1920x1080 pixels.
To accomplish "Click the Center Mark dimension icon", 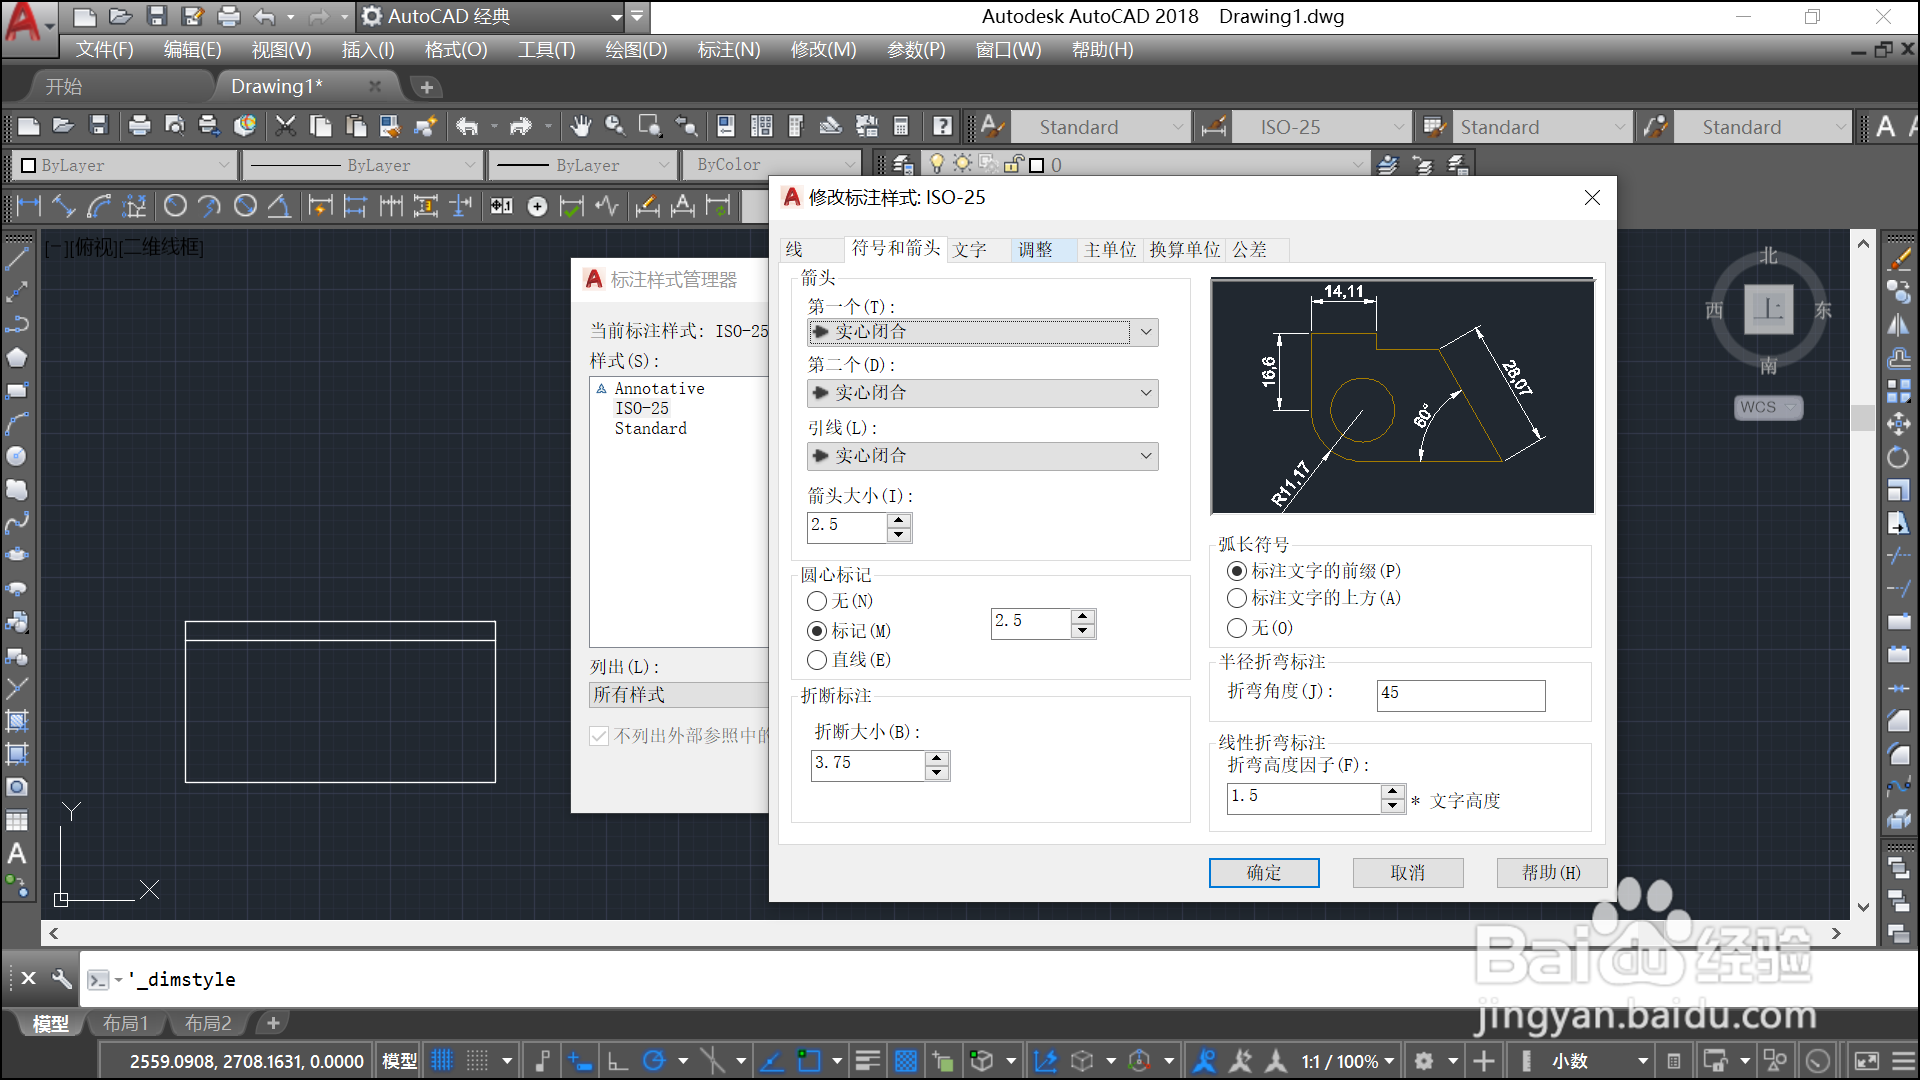I will pos(537,206).
